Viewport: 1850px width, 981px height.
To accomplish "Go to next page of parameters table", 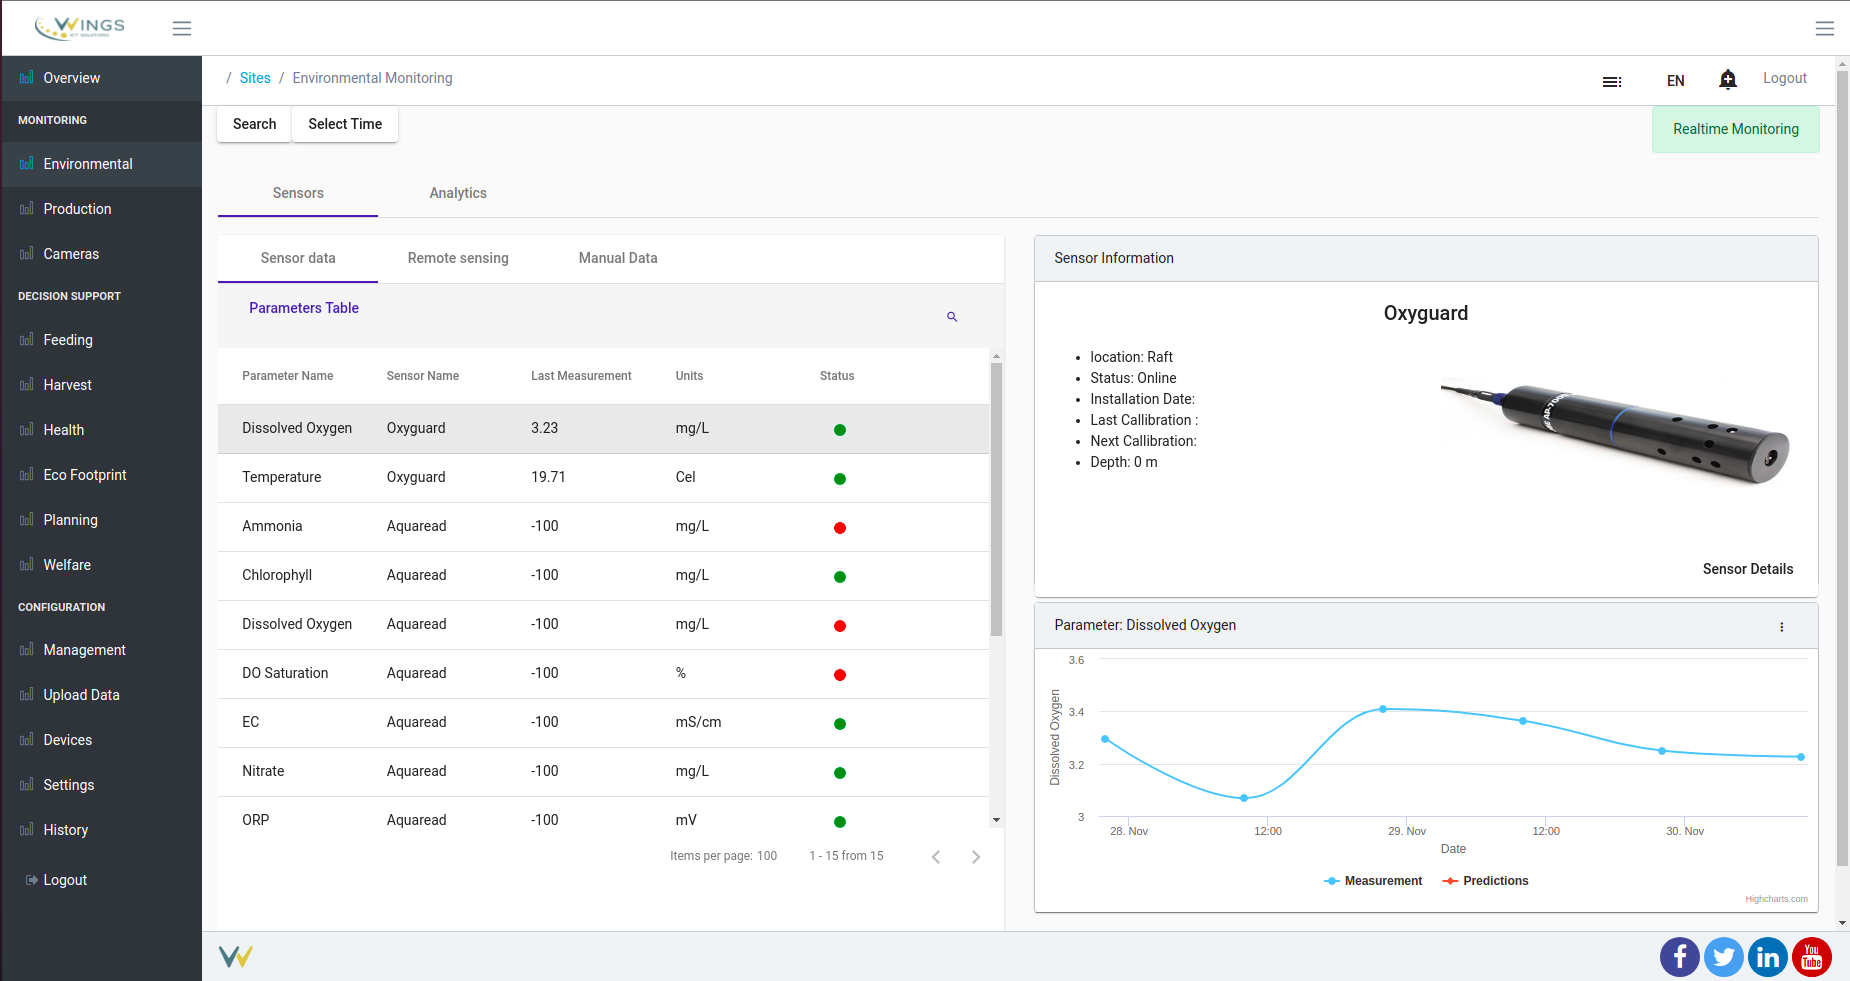I will click(x=976, y=857).
